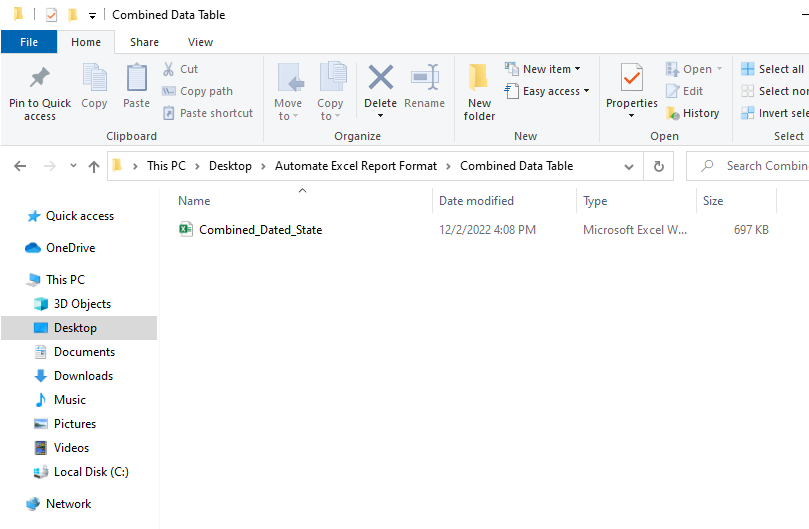The width and height of the screenshot is (809, 529).
Task: Click the Rename icon
Action: click(x=425, y=77)
